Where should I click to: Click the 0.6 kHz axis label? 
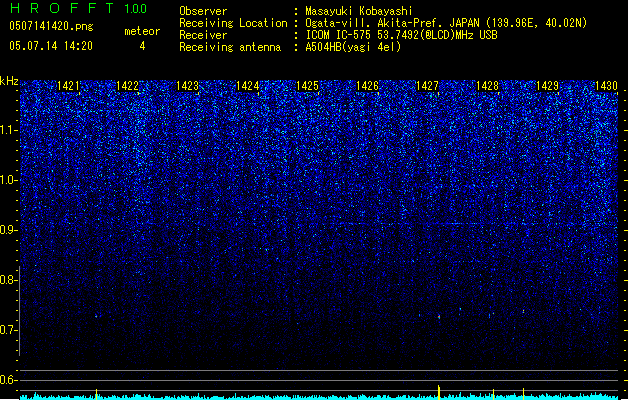8,380
